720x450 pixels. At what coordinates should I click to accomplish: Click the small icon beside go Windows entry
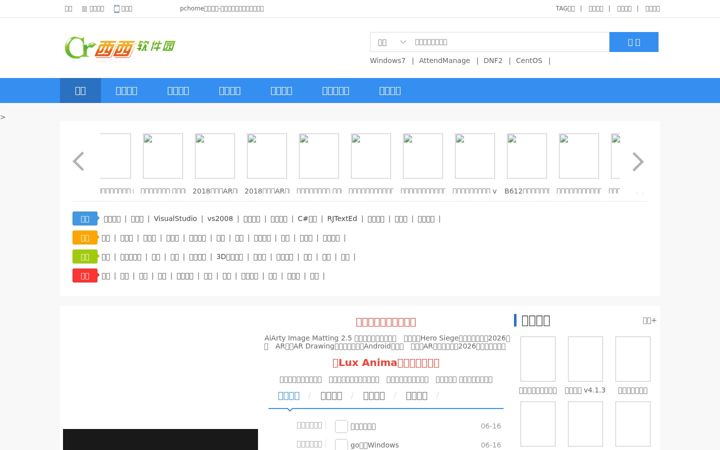coord(341,444)
